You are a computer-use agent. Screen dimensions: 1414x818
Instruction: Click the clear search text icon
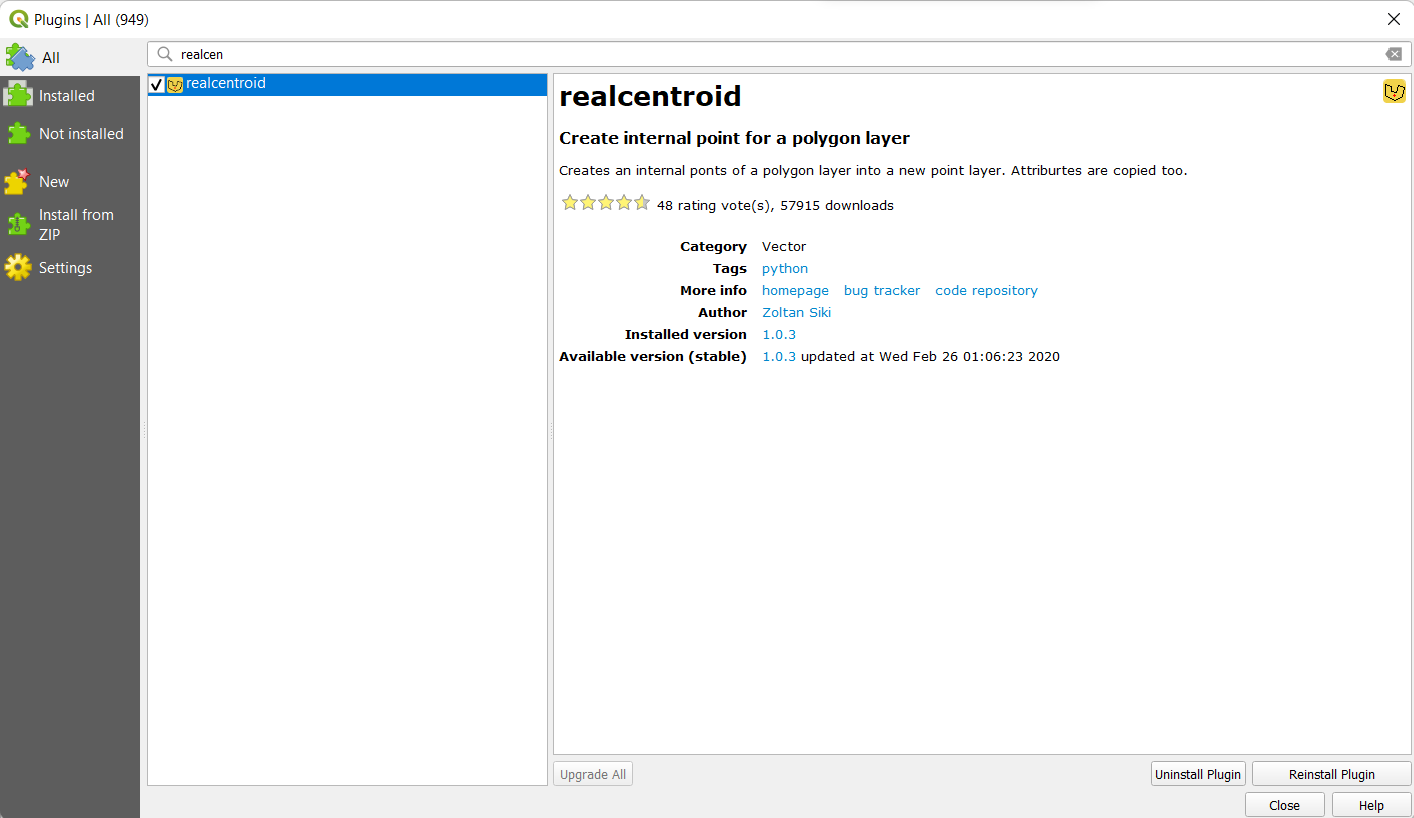click(1393, 54)
